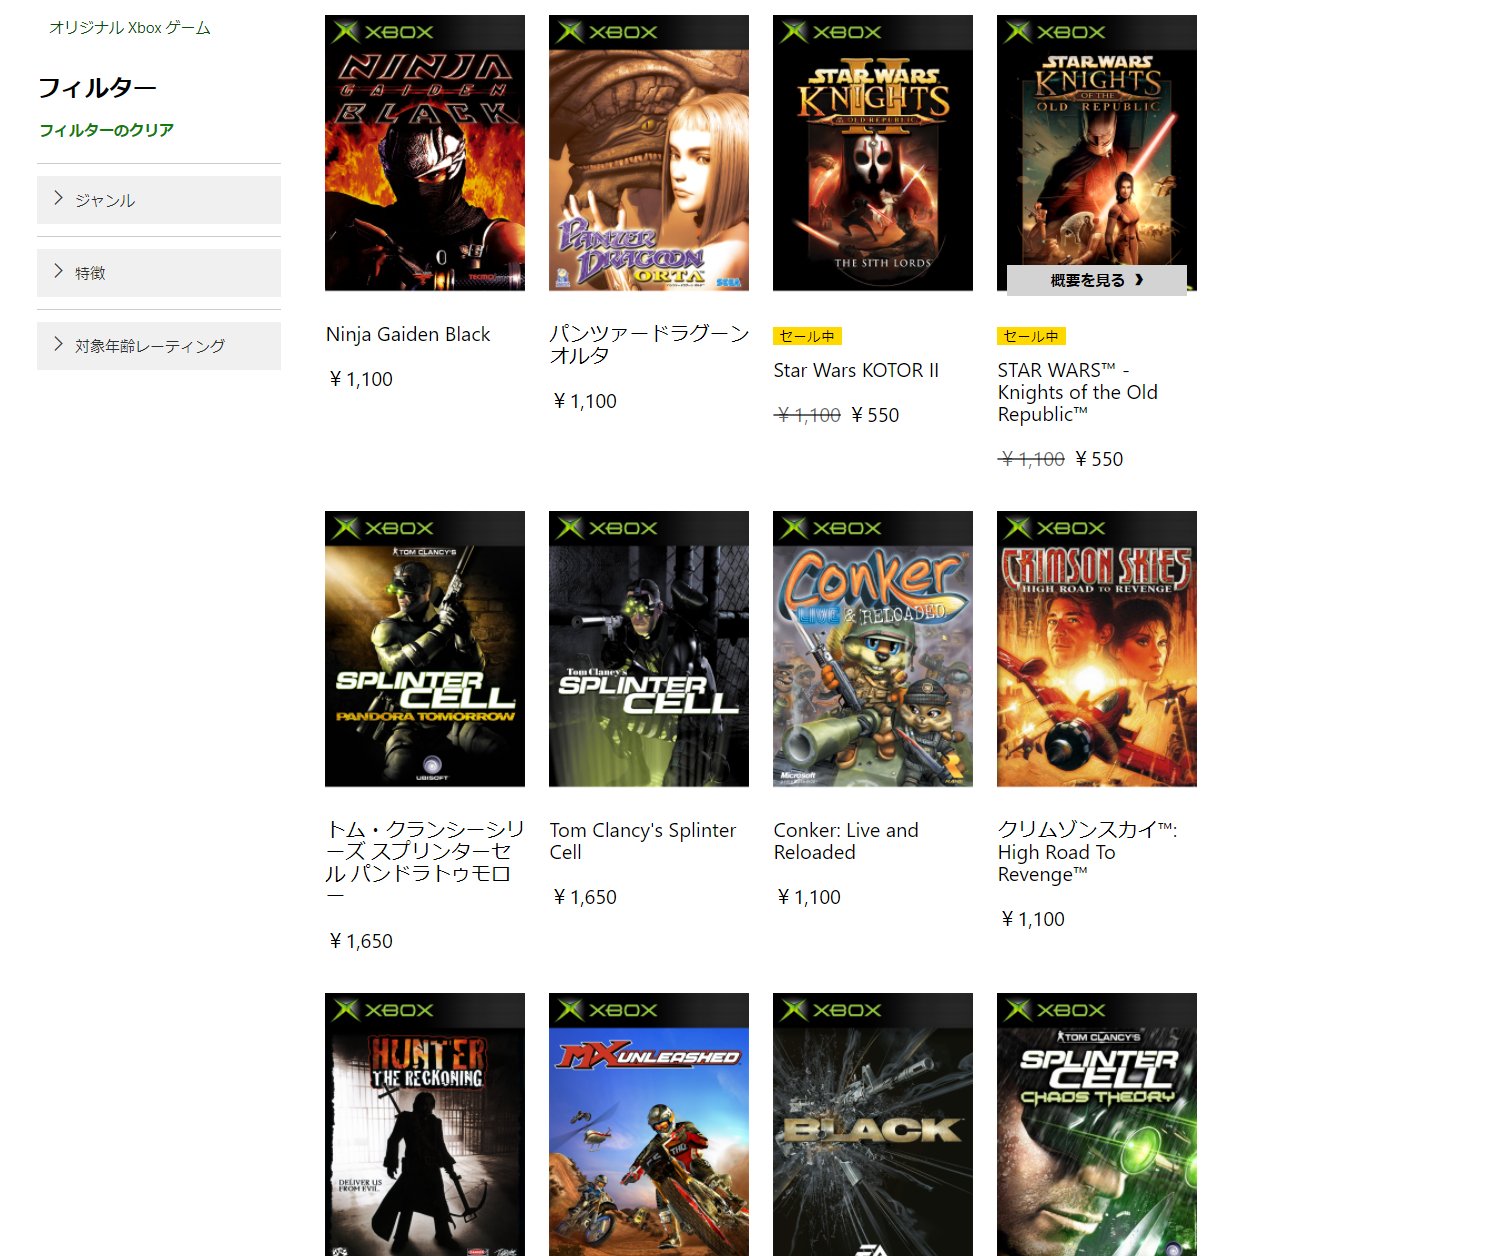Select トム・クランシーシリーズ スプリンターセル パンドラトゥモロー title
The image size is (1486, 1256).
(x=425, y=863)
